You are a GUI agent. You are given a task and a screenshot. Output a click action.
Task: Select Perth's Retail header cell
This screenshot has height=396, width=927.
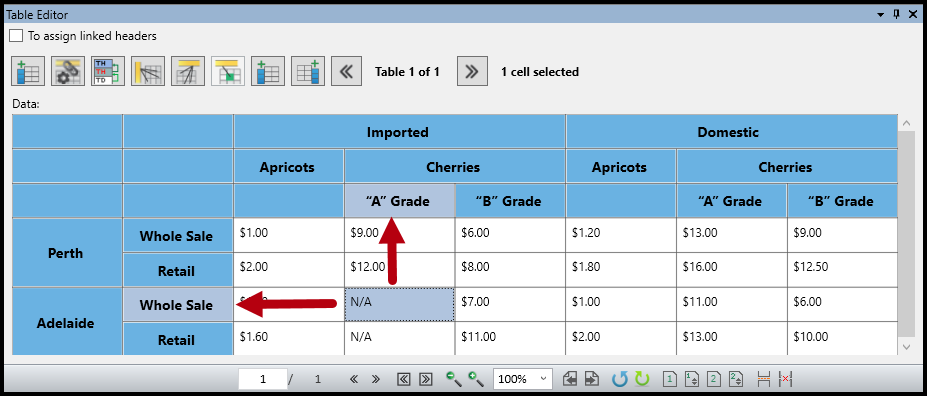pos(178,271)
